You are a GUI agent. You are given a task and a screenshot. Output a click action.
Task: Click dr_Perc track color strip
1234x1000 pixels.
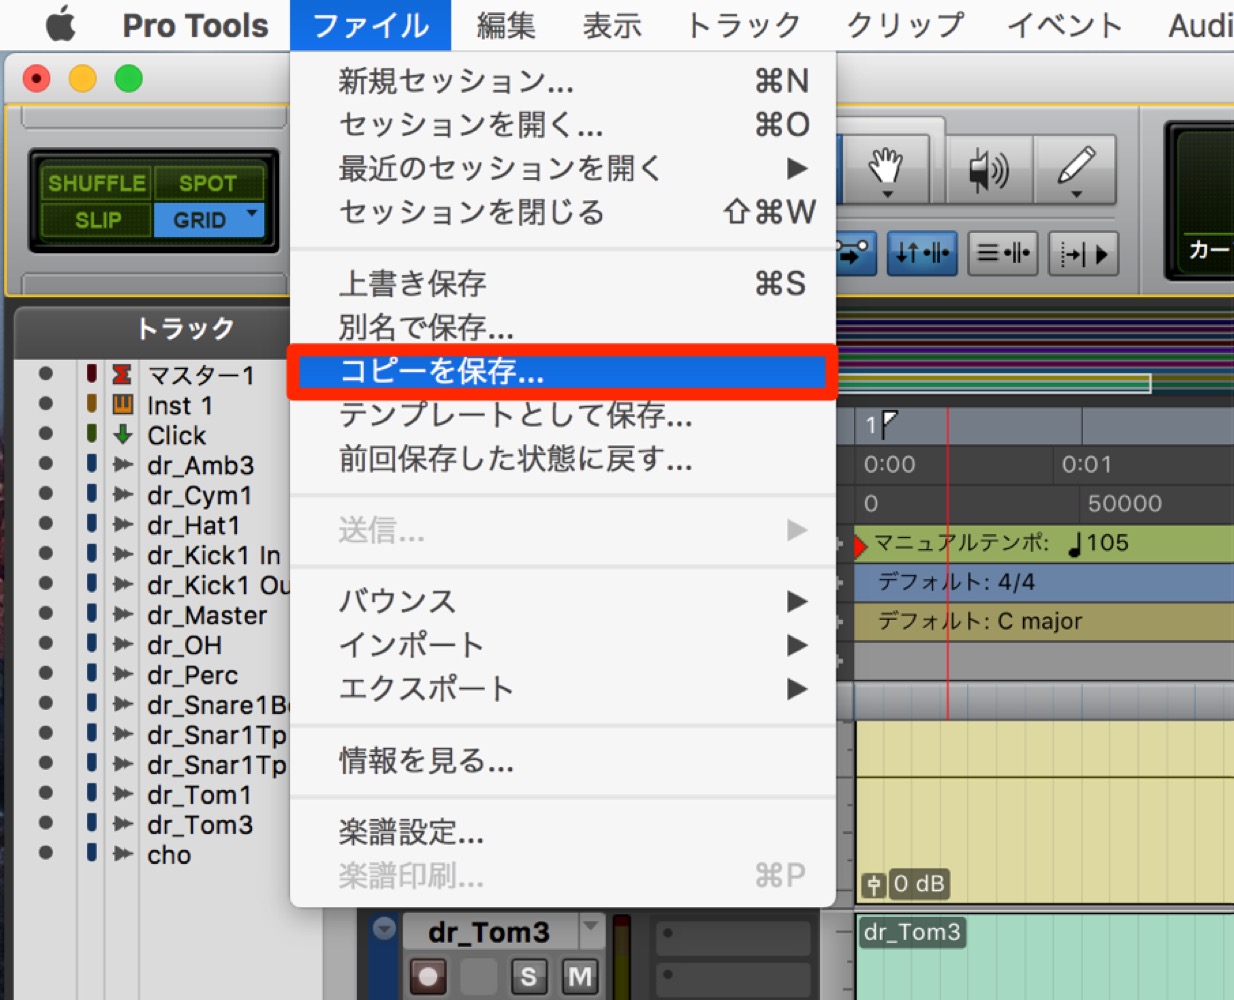pos(91,673)
